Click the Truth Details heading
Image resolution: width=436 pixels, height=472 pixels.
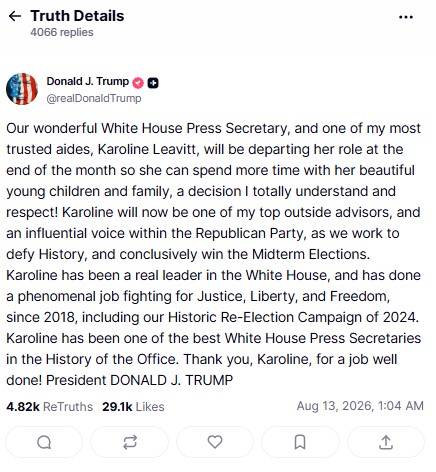pos(77,16)
